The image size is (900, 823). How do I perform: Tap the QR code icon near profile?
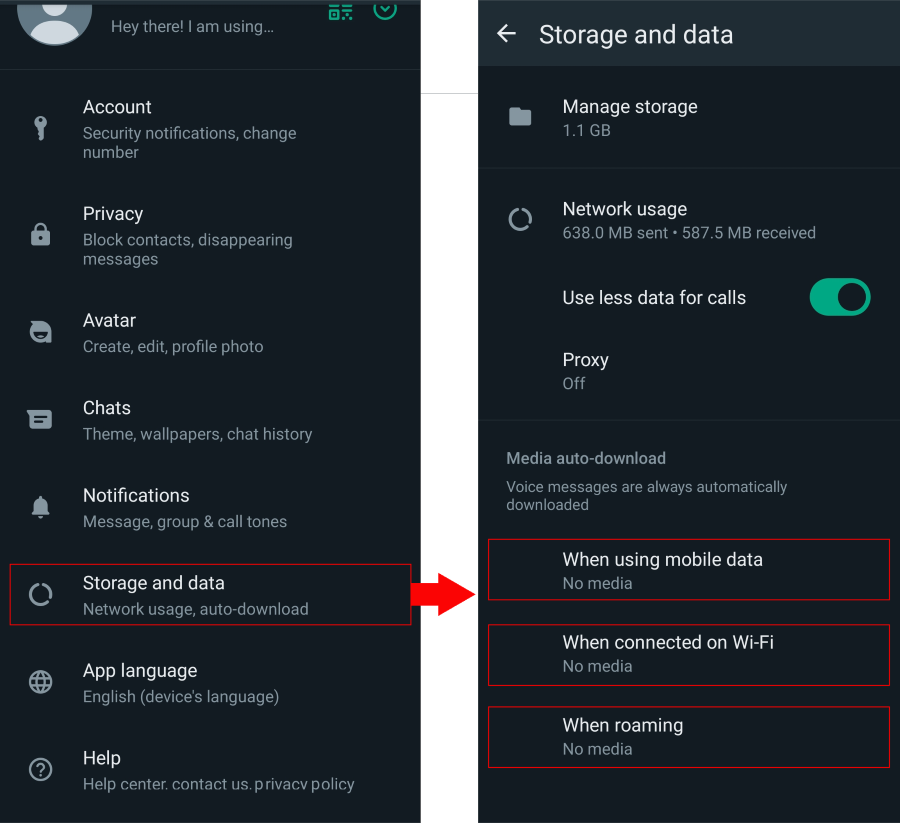[341, 11]
